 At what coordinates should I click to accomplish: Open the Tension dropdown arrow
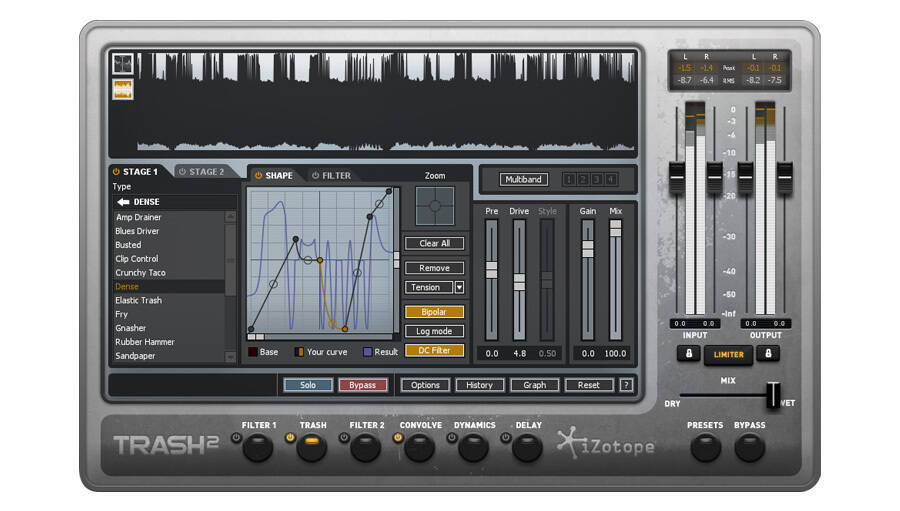click(459, 287)
